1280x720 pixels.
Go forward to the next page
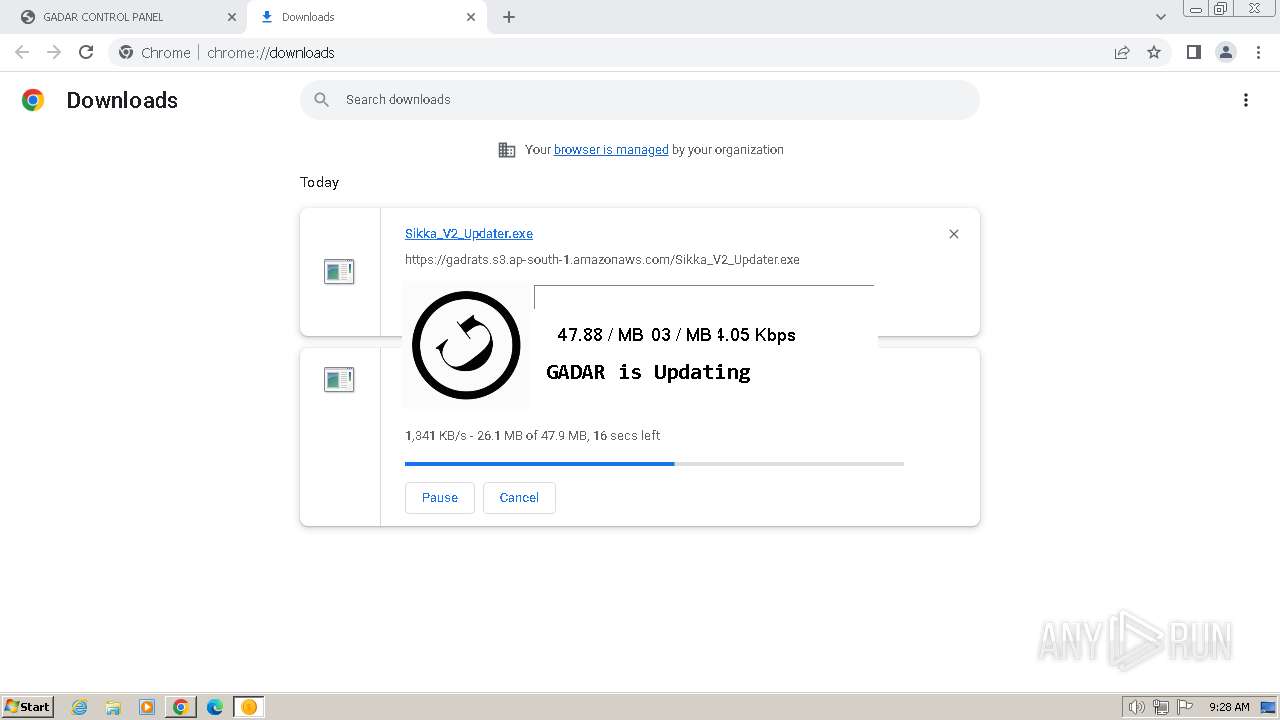[x=54, y=52]
